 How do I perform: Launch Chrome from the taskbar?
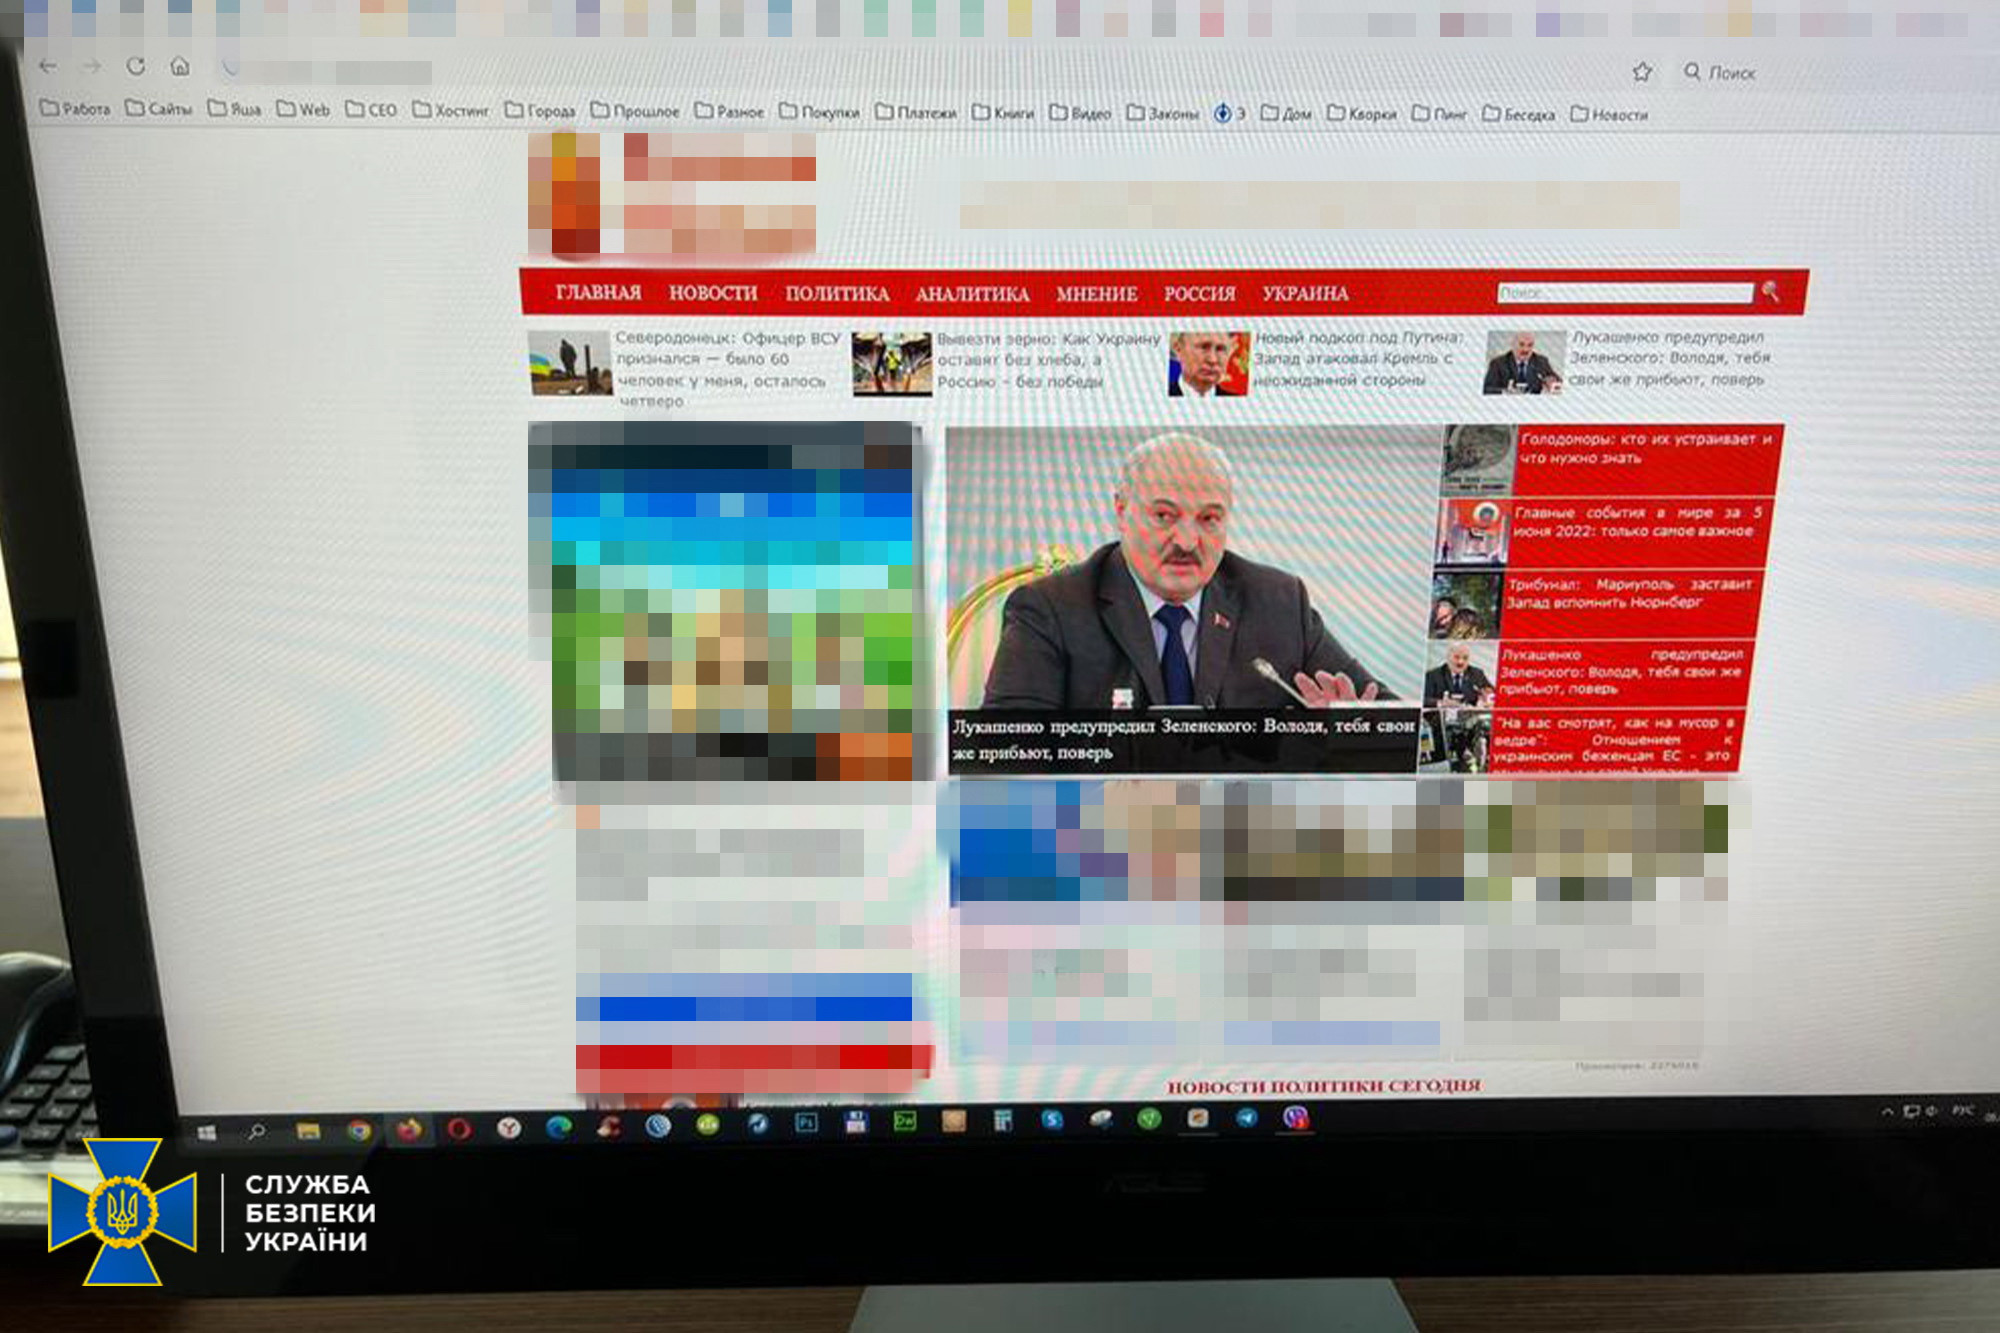coord(359,1131)
